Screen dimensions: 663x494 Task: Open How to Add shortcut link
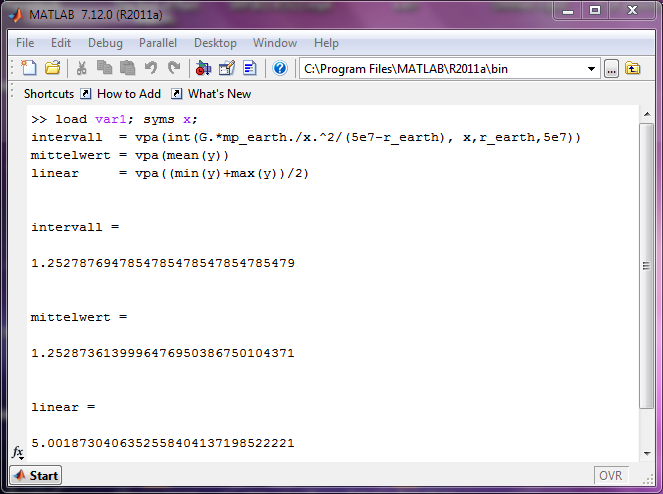(x=129, y=93)
